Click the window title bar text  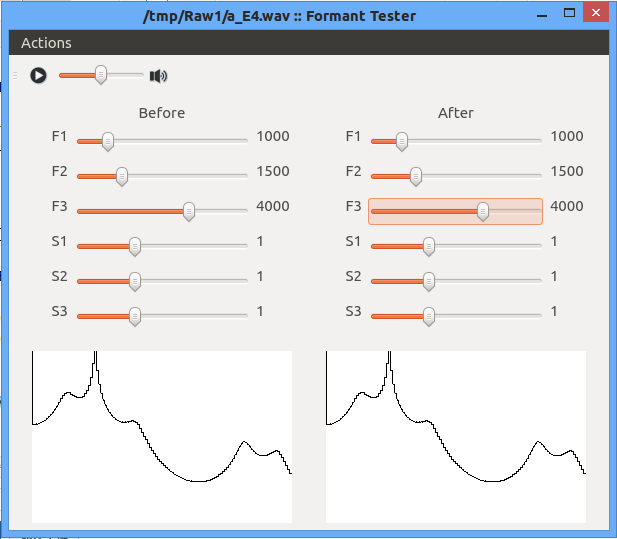click(x=279, y=16)
